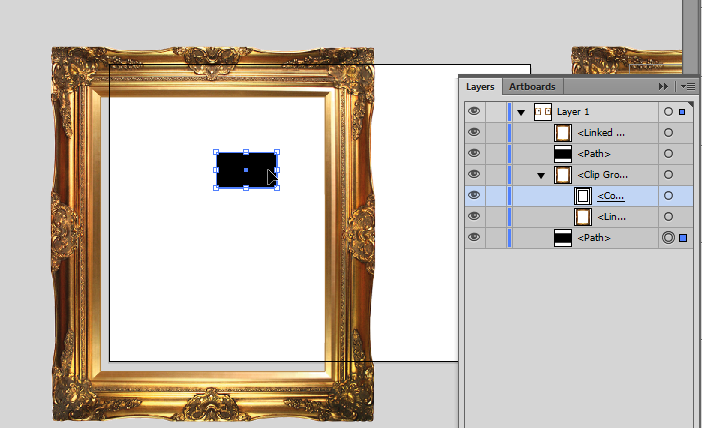Click the <Clip Gro...> thumbnail
The image size is (702, 428).
563,175
